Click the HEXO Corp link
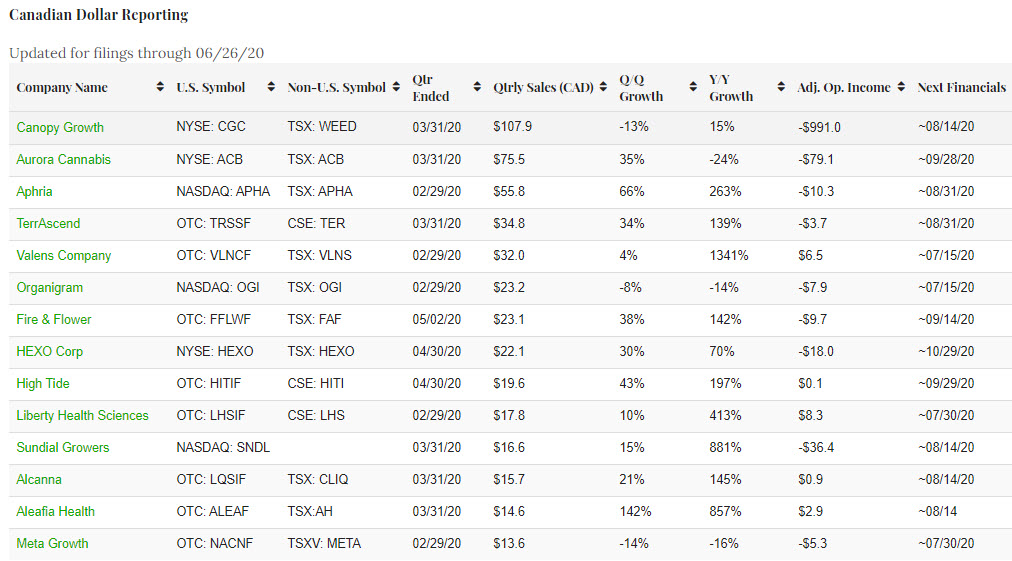 (x=49, y=351)
